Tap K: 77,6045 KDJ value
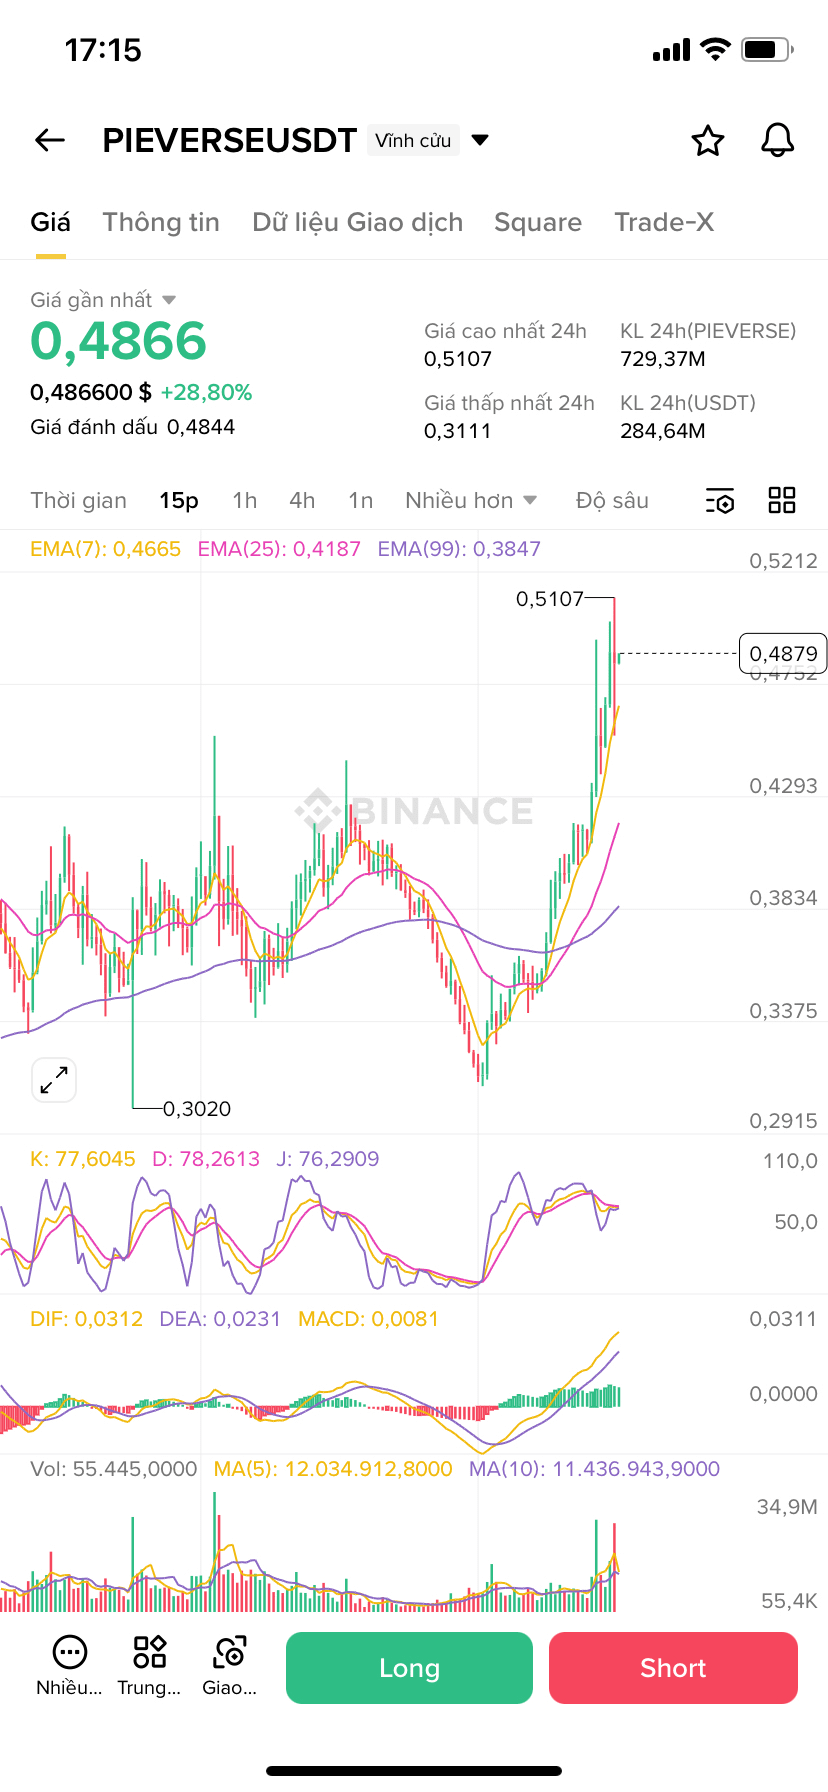Image resolution: width=828 pixels, height=1792 pixels. 82,1159
